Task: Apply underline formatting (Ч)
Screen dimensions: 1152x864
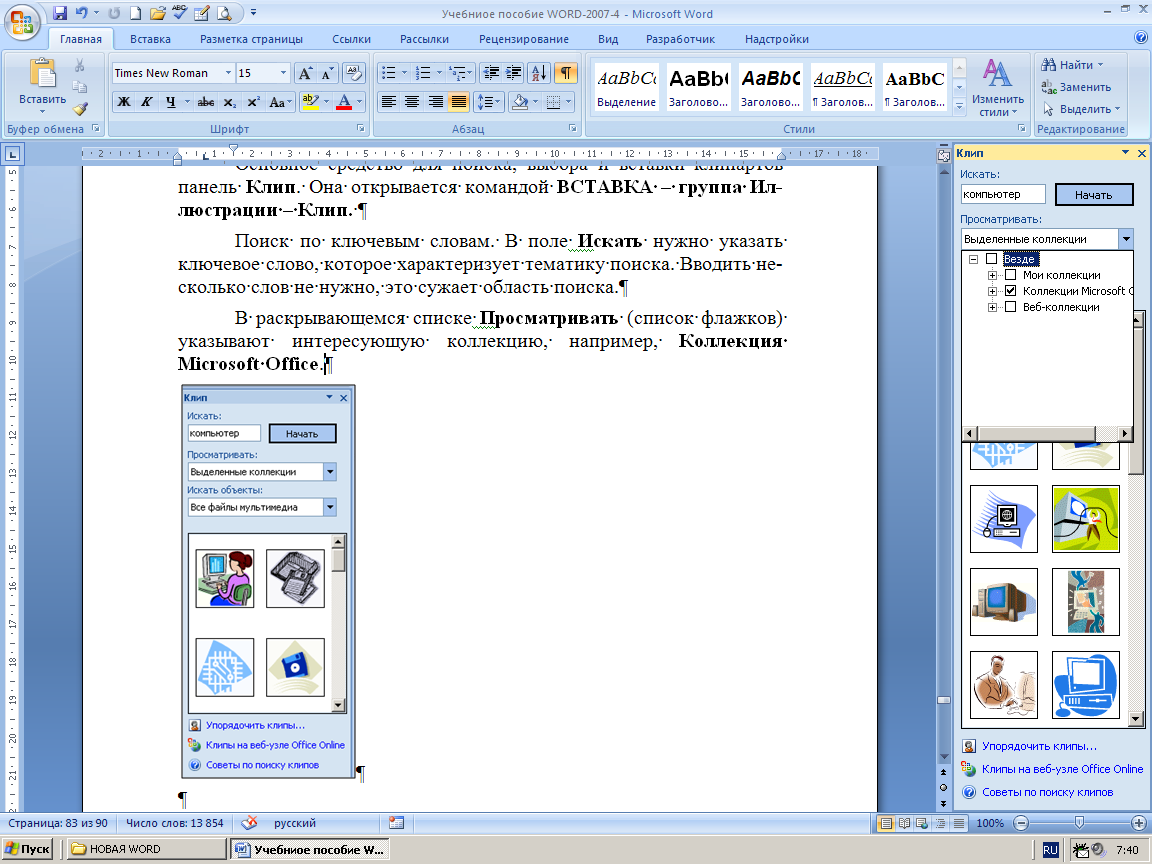Action: coord(170,102)
